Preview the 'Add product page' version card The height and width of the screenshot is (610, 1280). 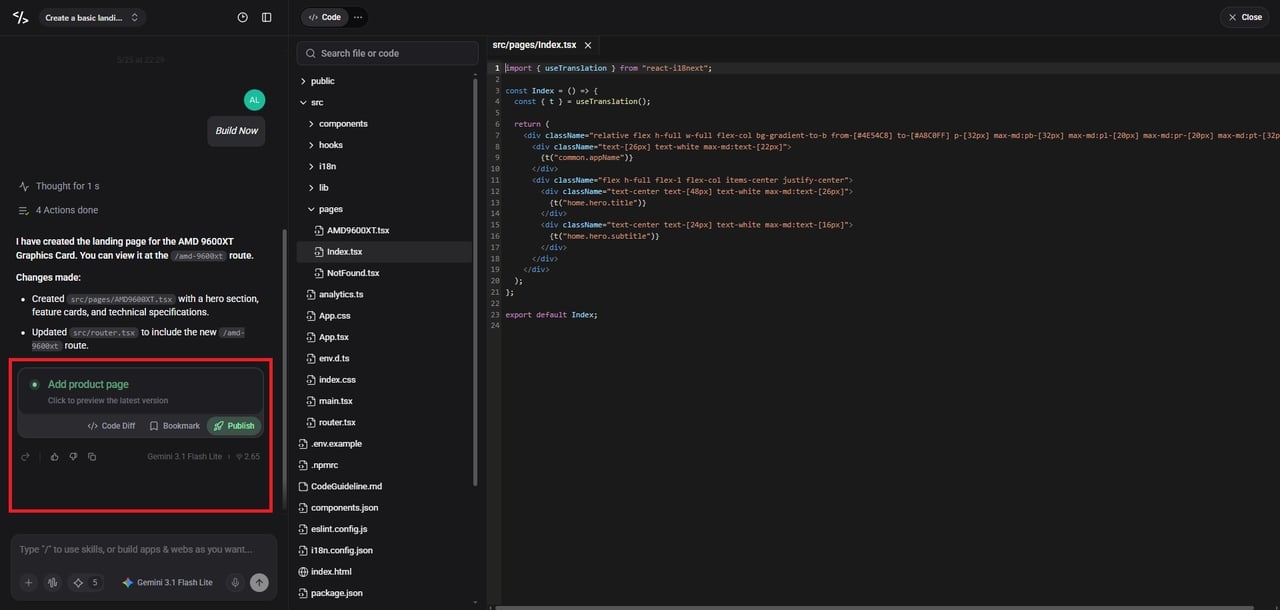point(140,391)
